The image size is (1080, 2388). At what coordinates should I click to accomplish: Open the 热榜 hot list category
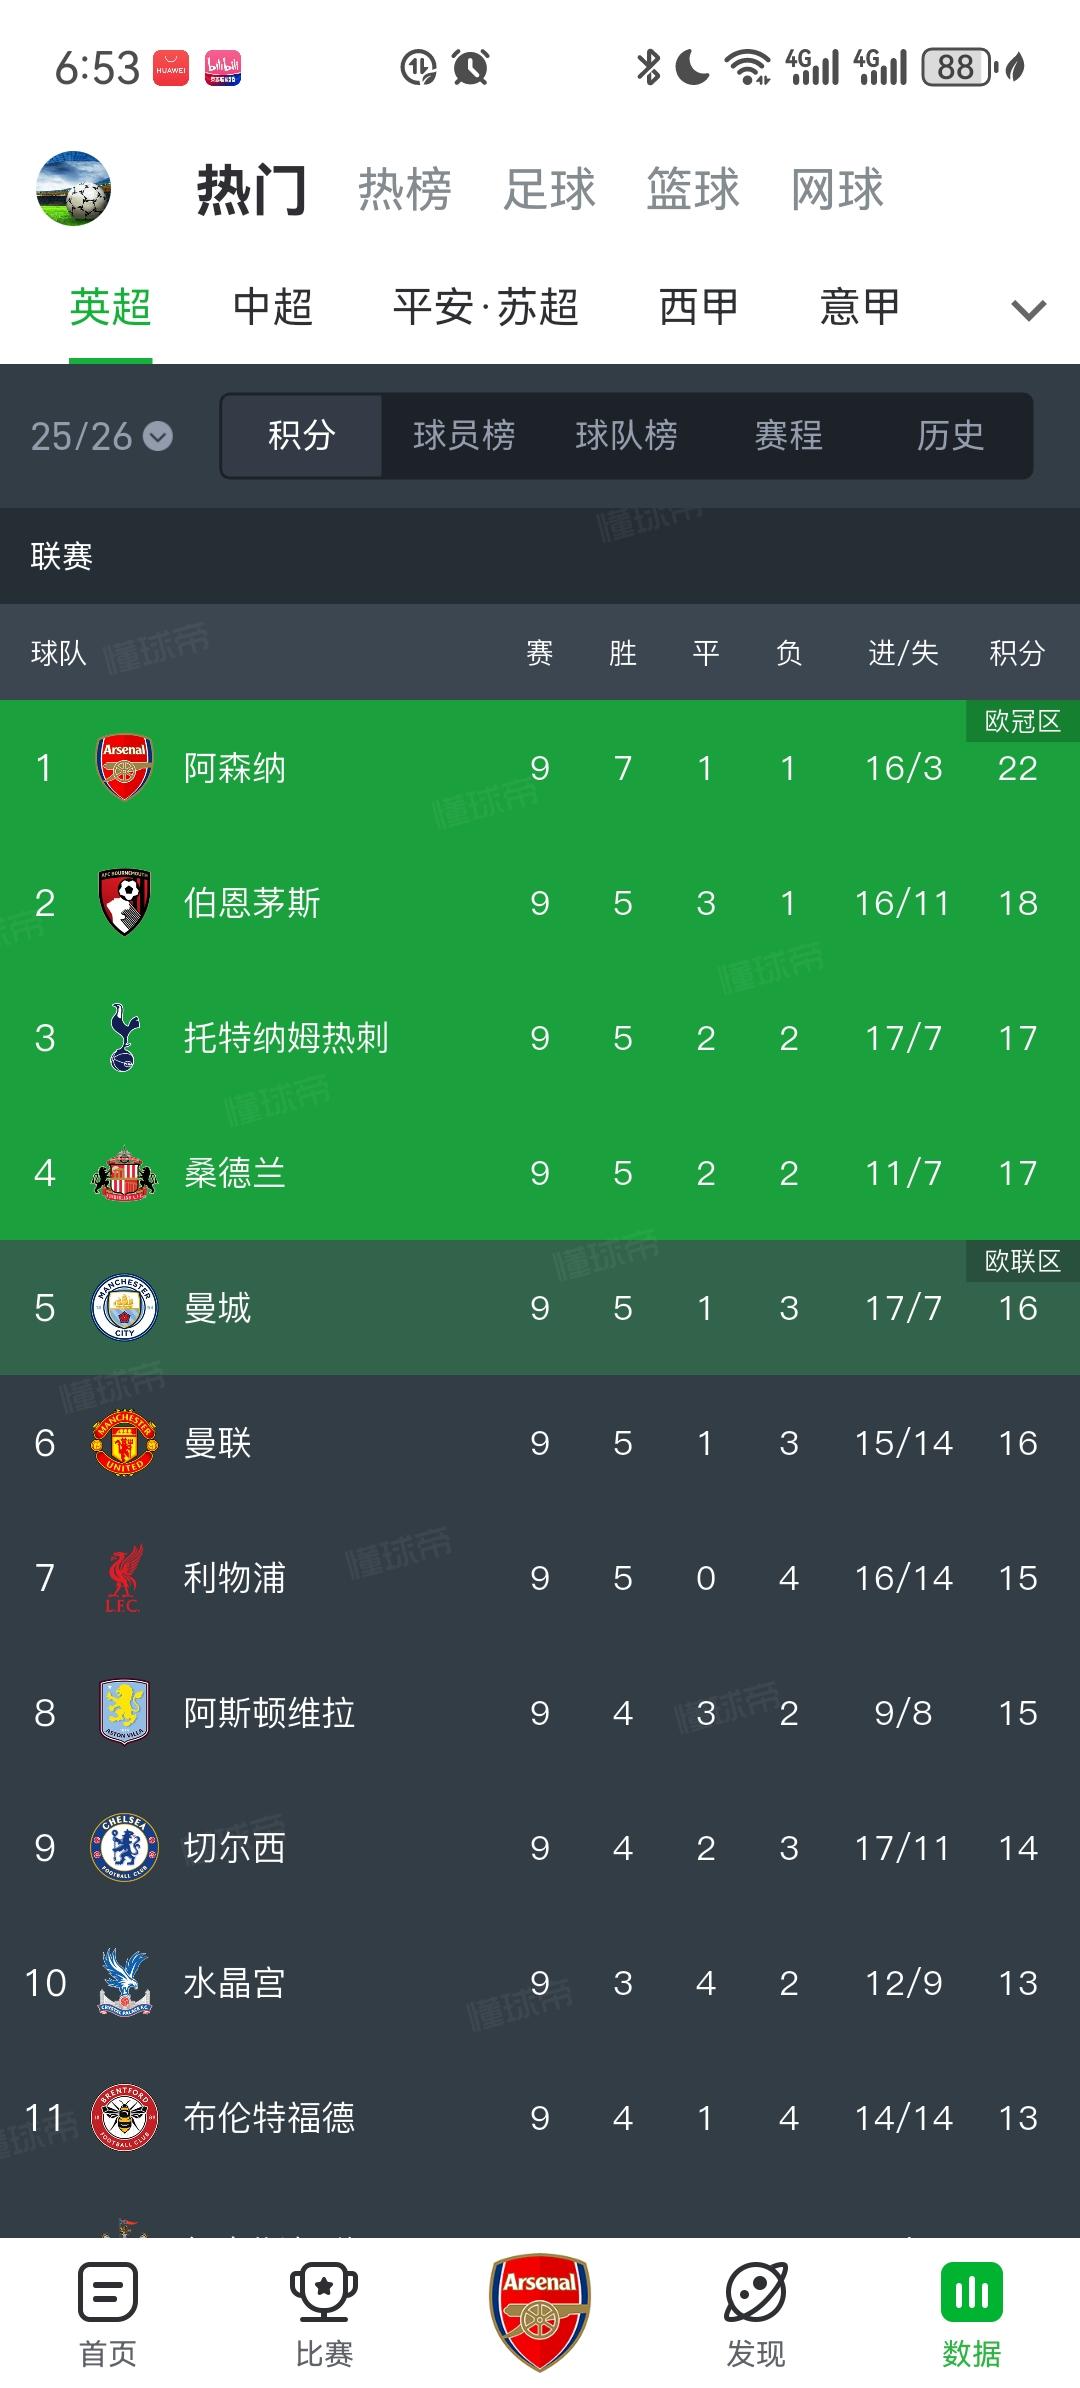(x=405, y=189)
